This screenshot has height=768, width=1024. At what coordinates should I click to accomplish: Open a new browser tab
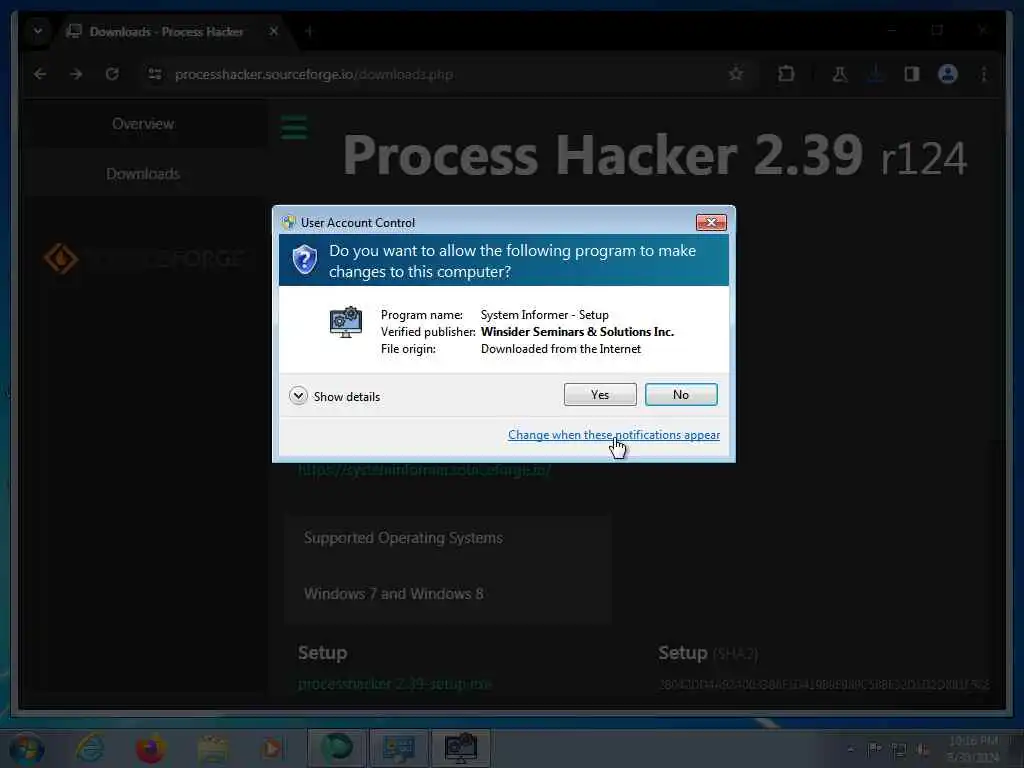pyautogui.click(x=309, y=31)
